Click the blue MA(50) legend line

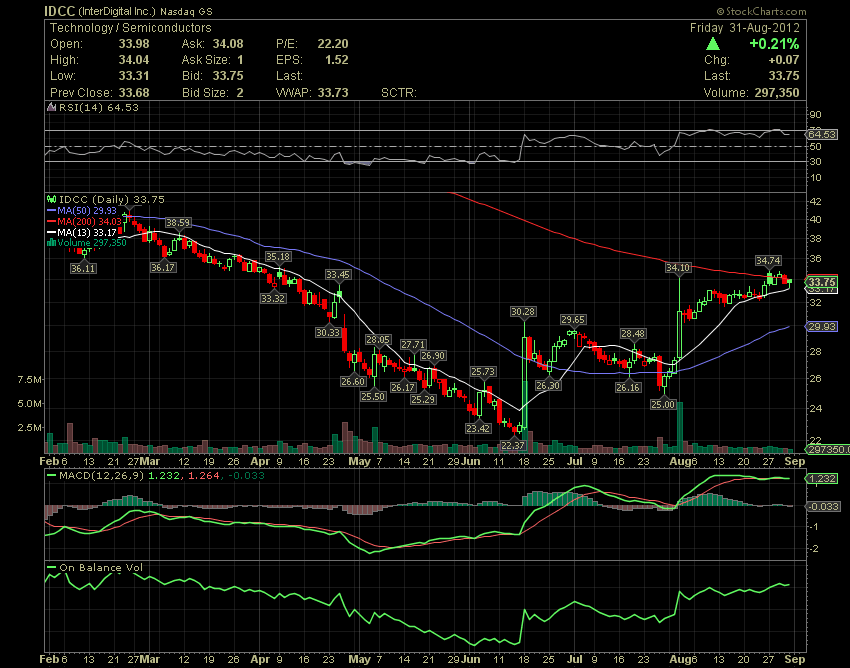[x=51, y=210]
